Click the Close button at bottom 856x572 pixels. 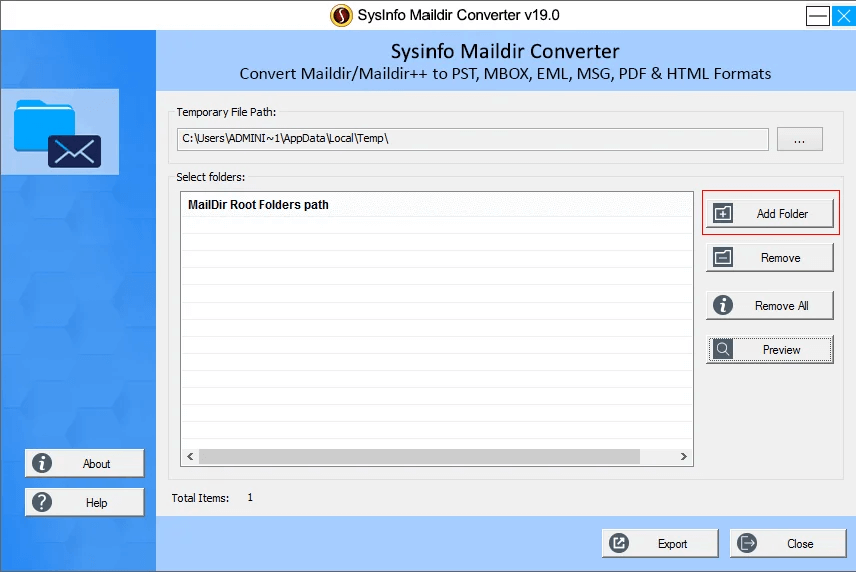point(788,544)
